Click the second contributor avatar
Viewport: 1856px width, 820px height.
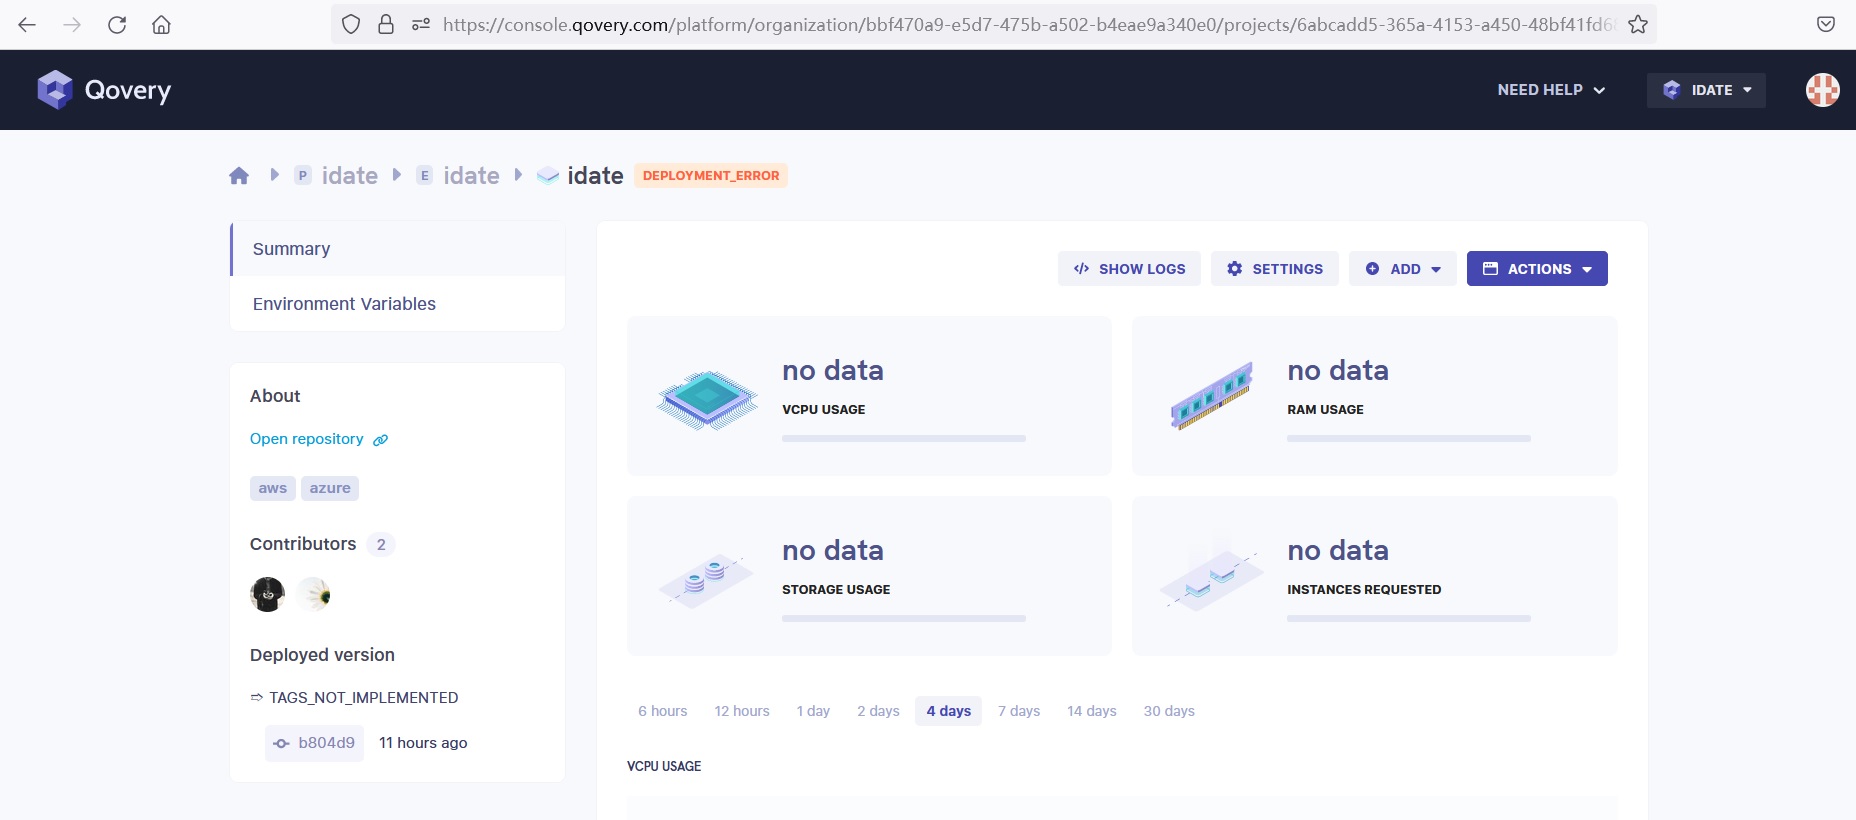[x=314, y=595]
